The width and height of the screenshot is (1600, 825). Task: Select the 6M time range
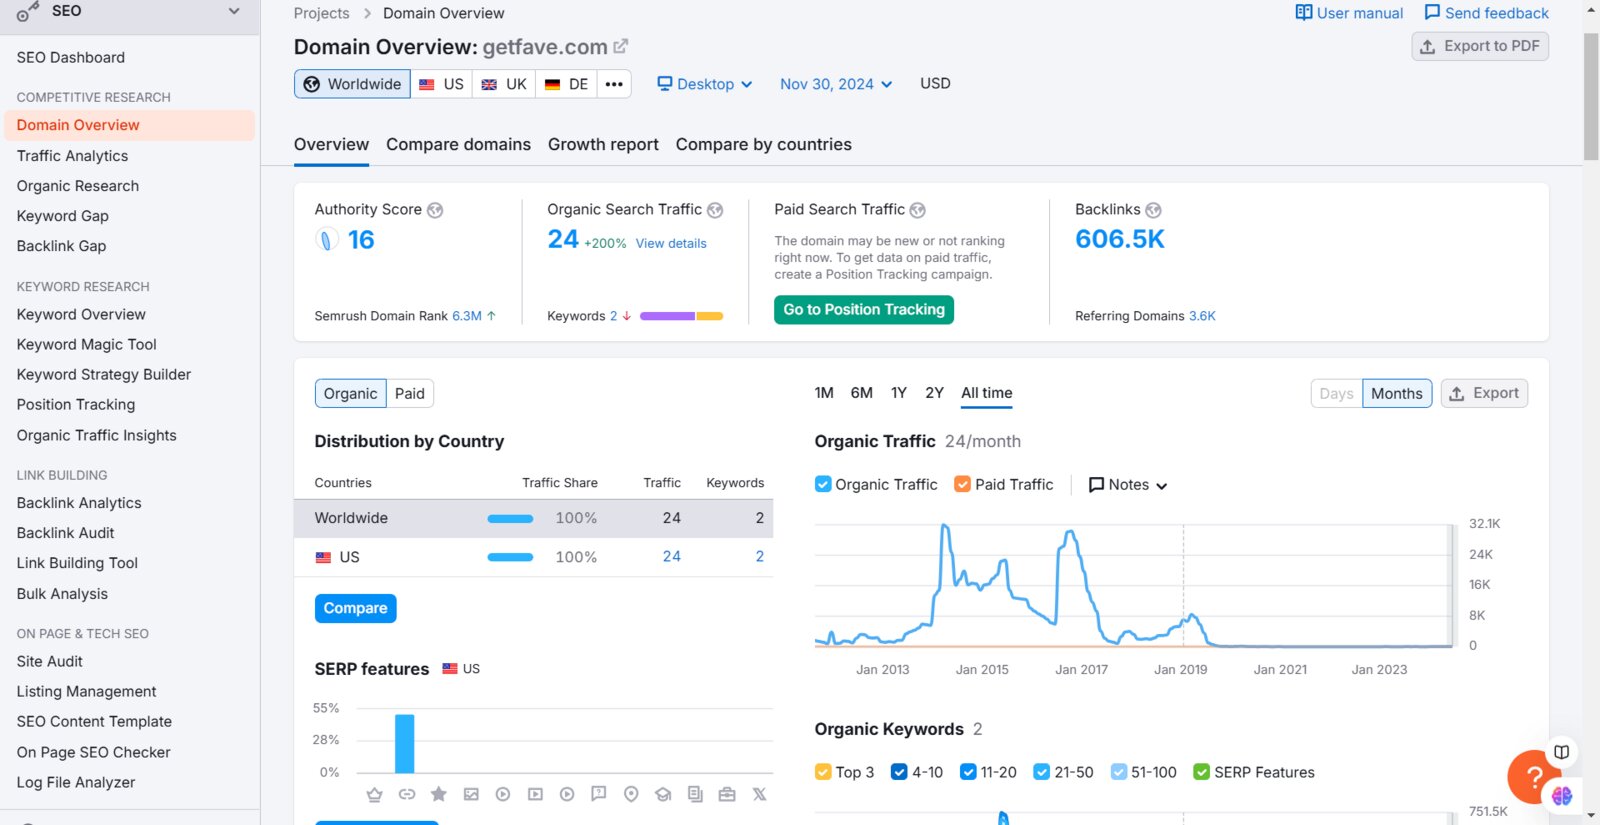[x=862, y=393]
